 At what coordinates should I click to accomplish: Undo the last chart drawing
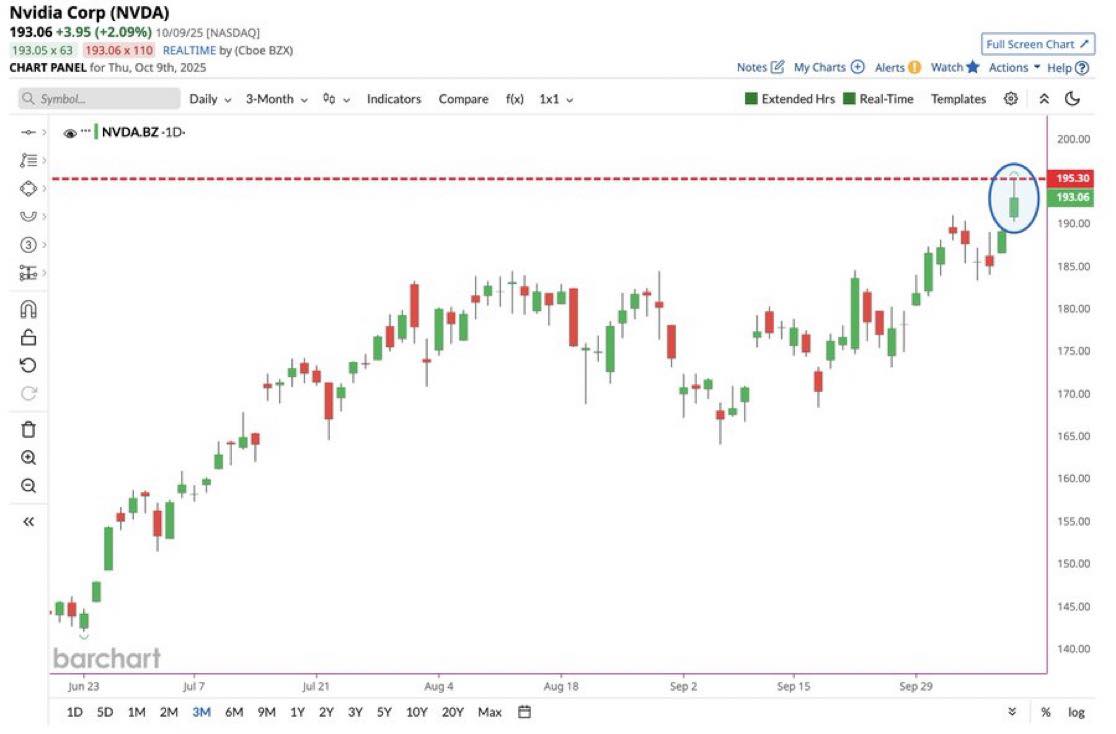28,366
